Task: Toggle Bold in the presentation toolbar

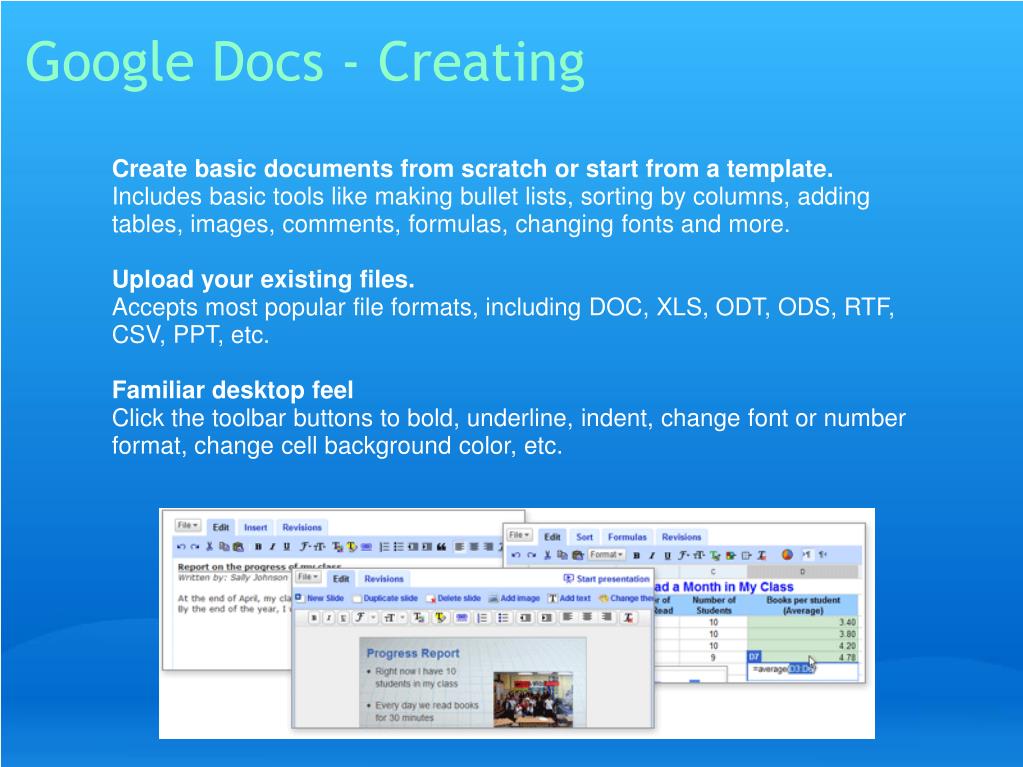Action: click(314, 617)
